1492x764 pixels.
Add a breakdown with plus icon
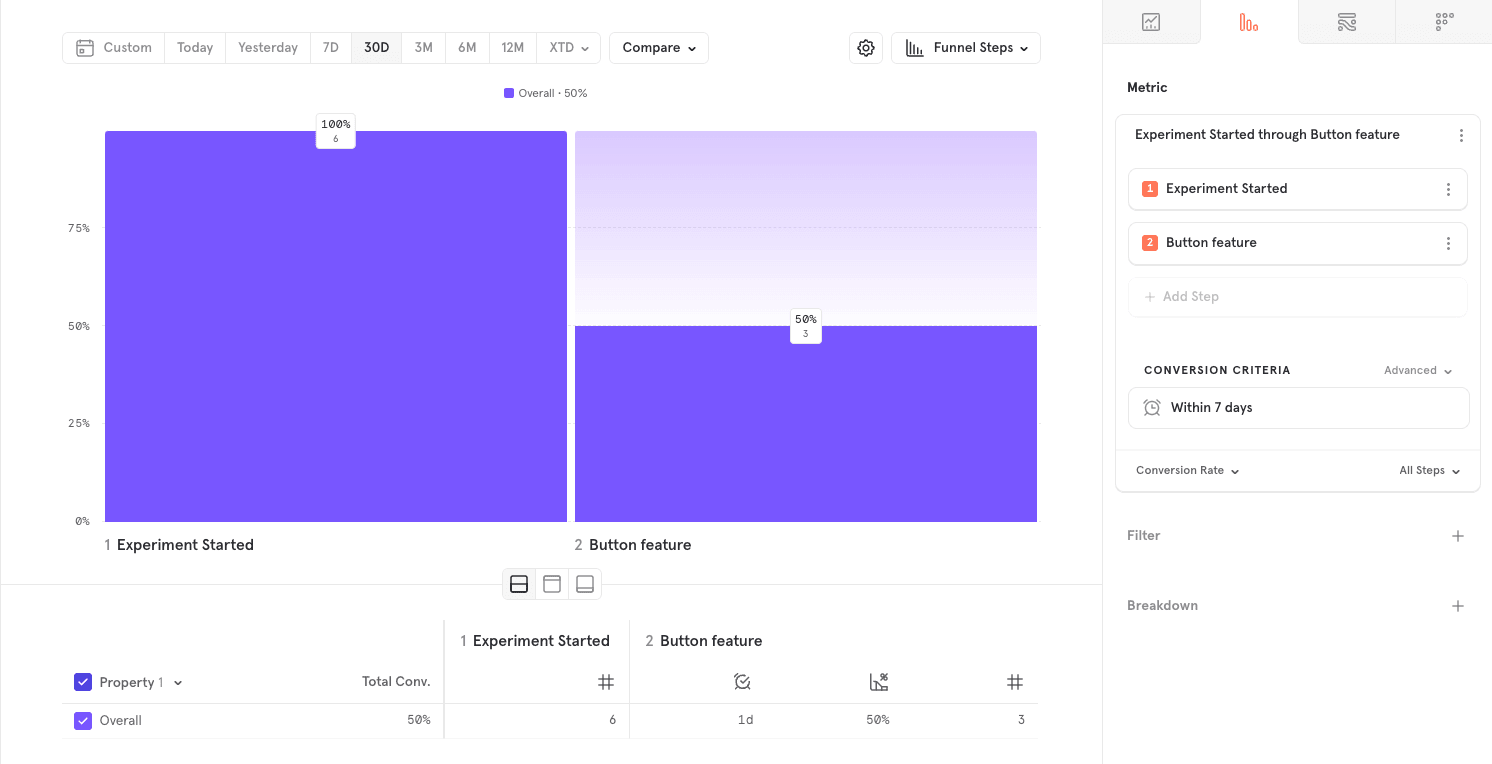click(x=1458, y=606)
